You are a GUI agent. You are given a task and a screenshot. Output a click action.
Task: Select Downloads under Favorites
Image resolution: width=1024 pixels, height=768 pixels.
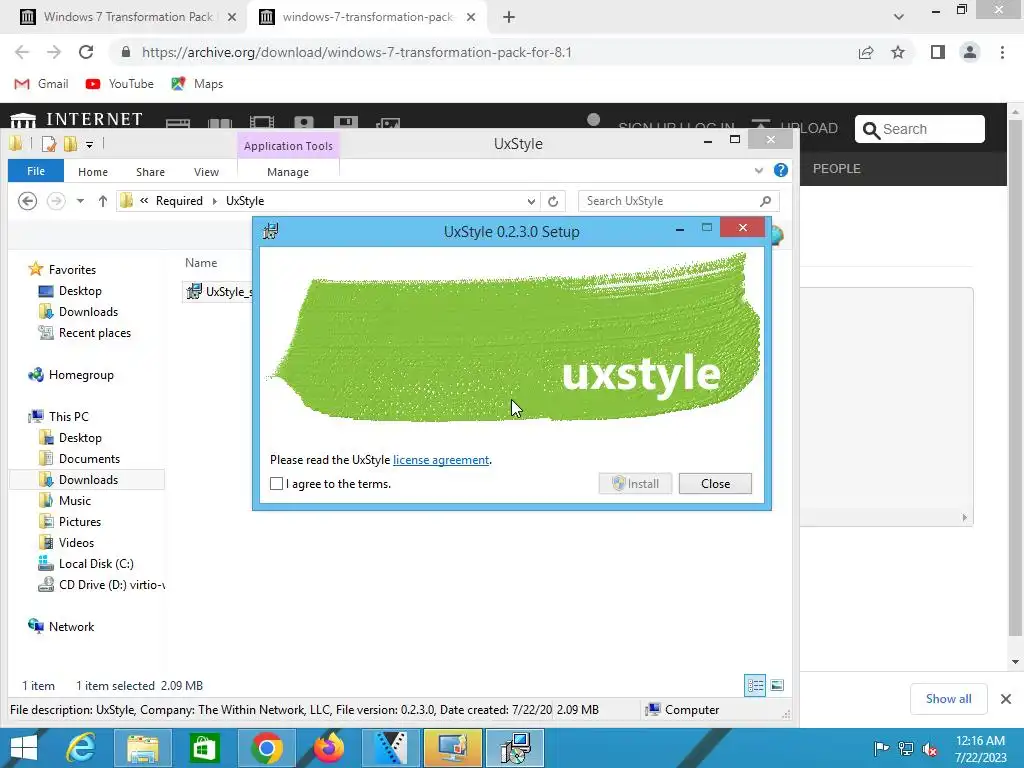point(88,312)
